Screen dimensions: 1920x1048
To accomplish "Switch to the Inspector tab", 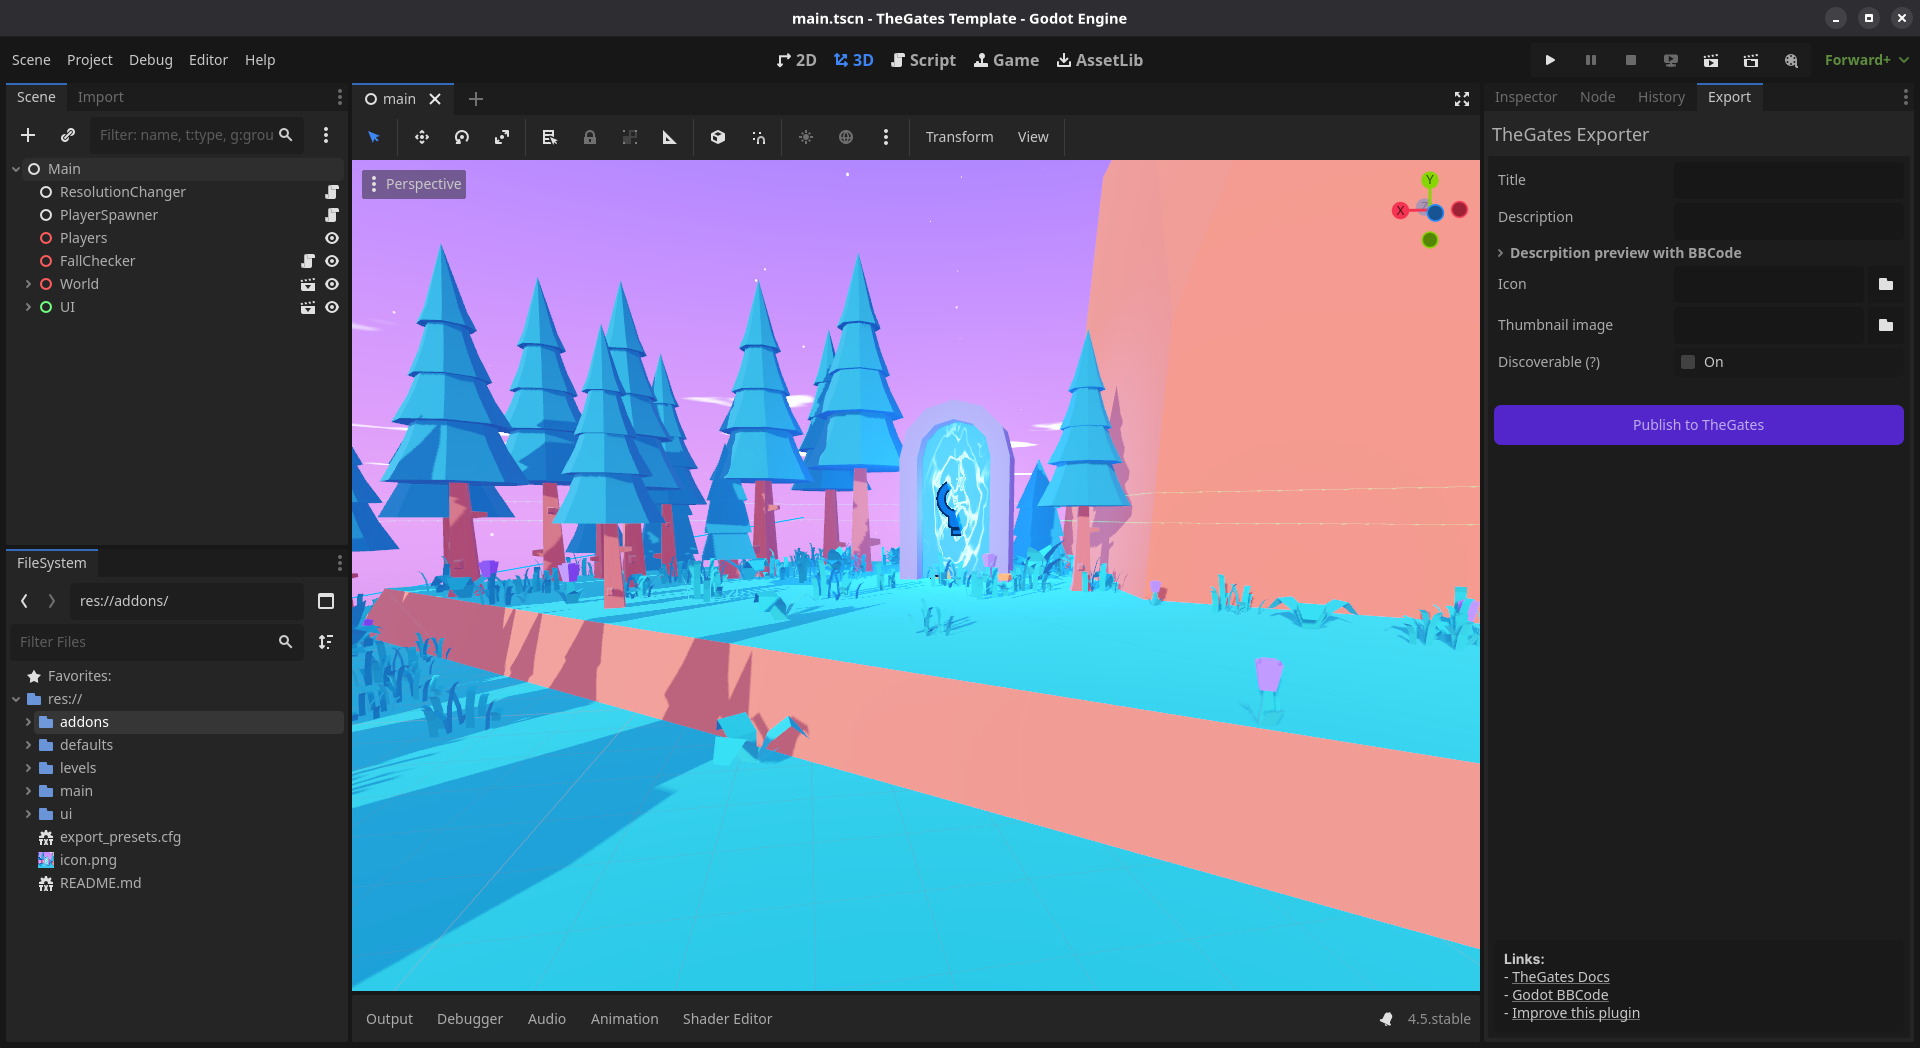I will tap(1525, 97).
